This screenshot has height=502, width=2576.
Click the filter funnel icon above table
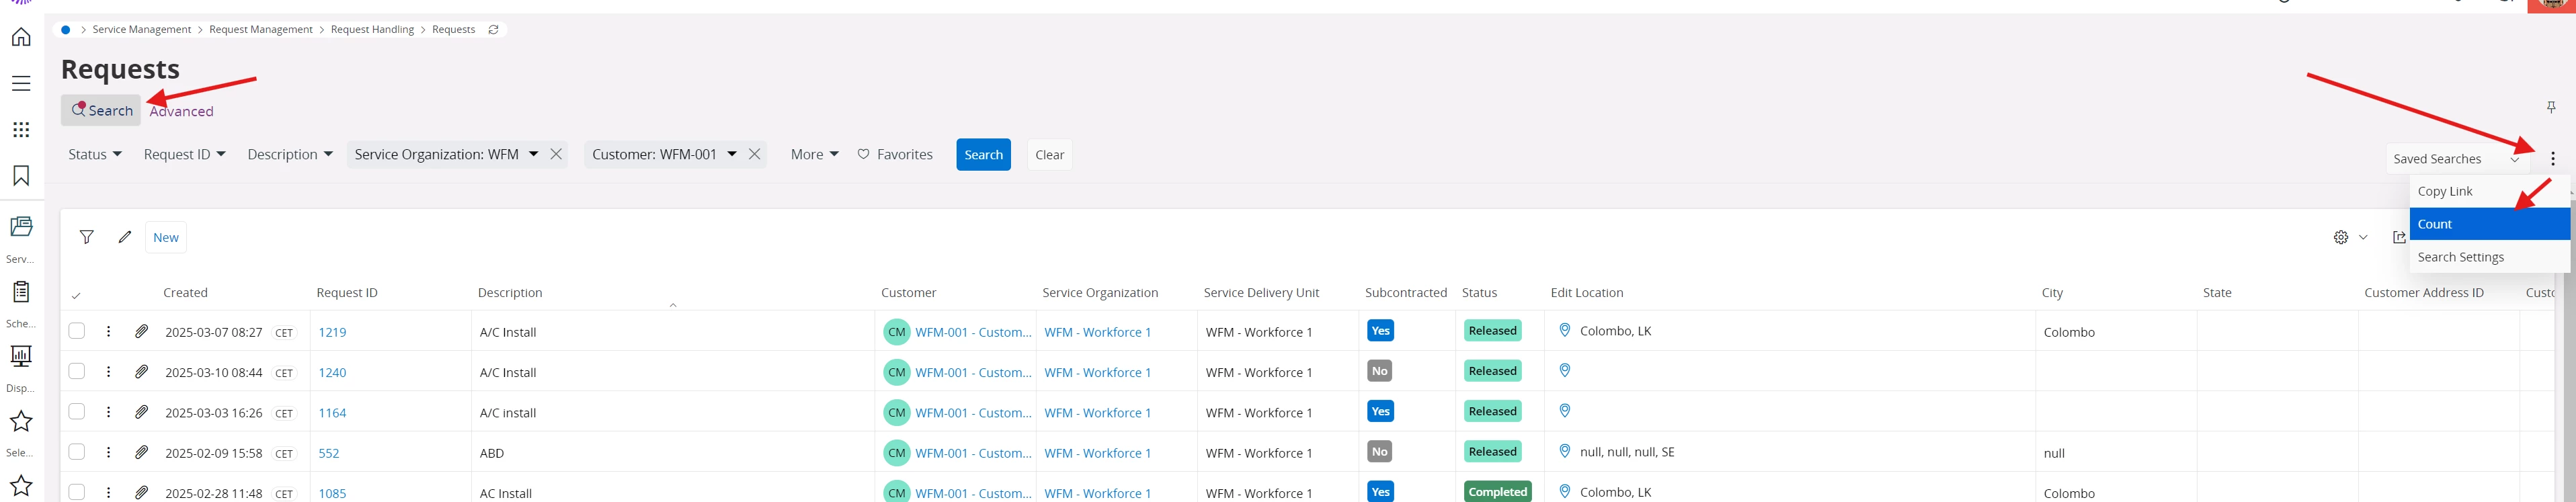click(x=87, y=237)
